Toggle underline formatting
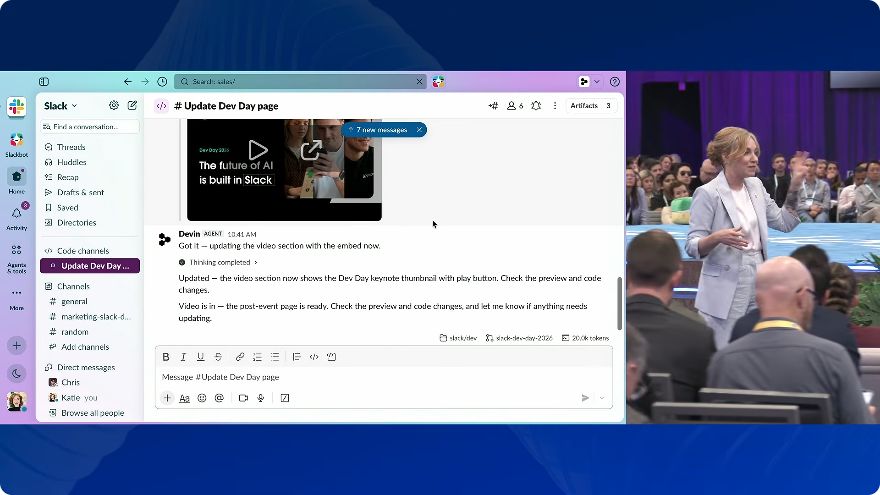 tap(200, 357)
